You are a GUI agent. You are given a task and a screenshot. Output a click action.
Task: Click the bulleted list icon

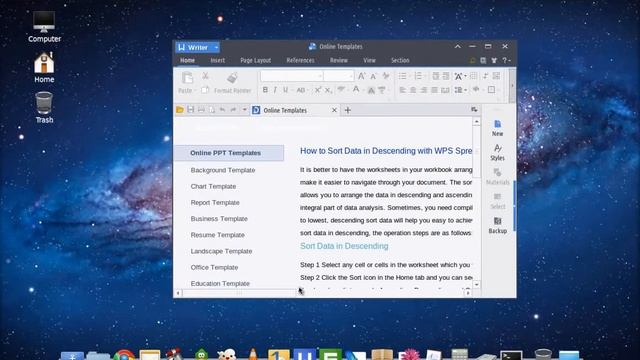point(402,76)
